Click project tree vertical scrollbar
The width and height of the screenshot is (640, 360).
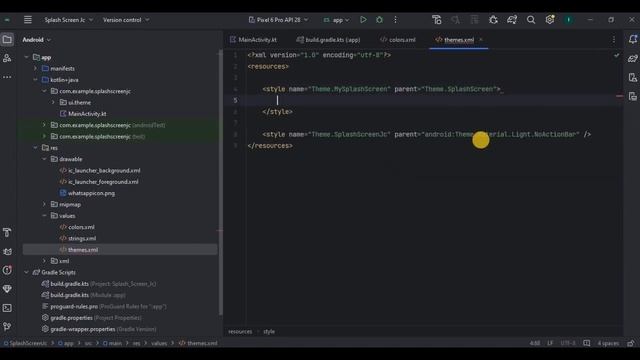click(220, 182)
